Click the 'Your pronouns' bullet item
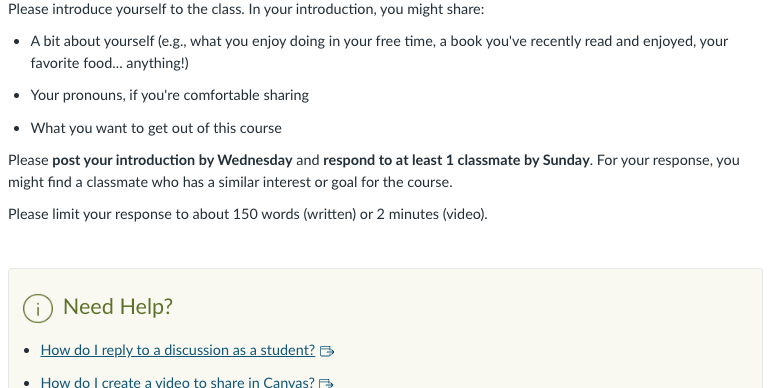 point(169,95)
